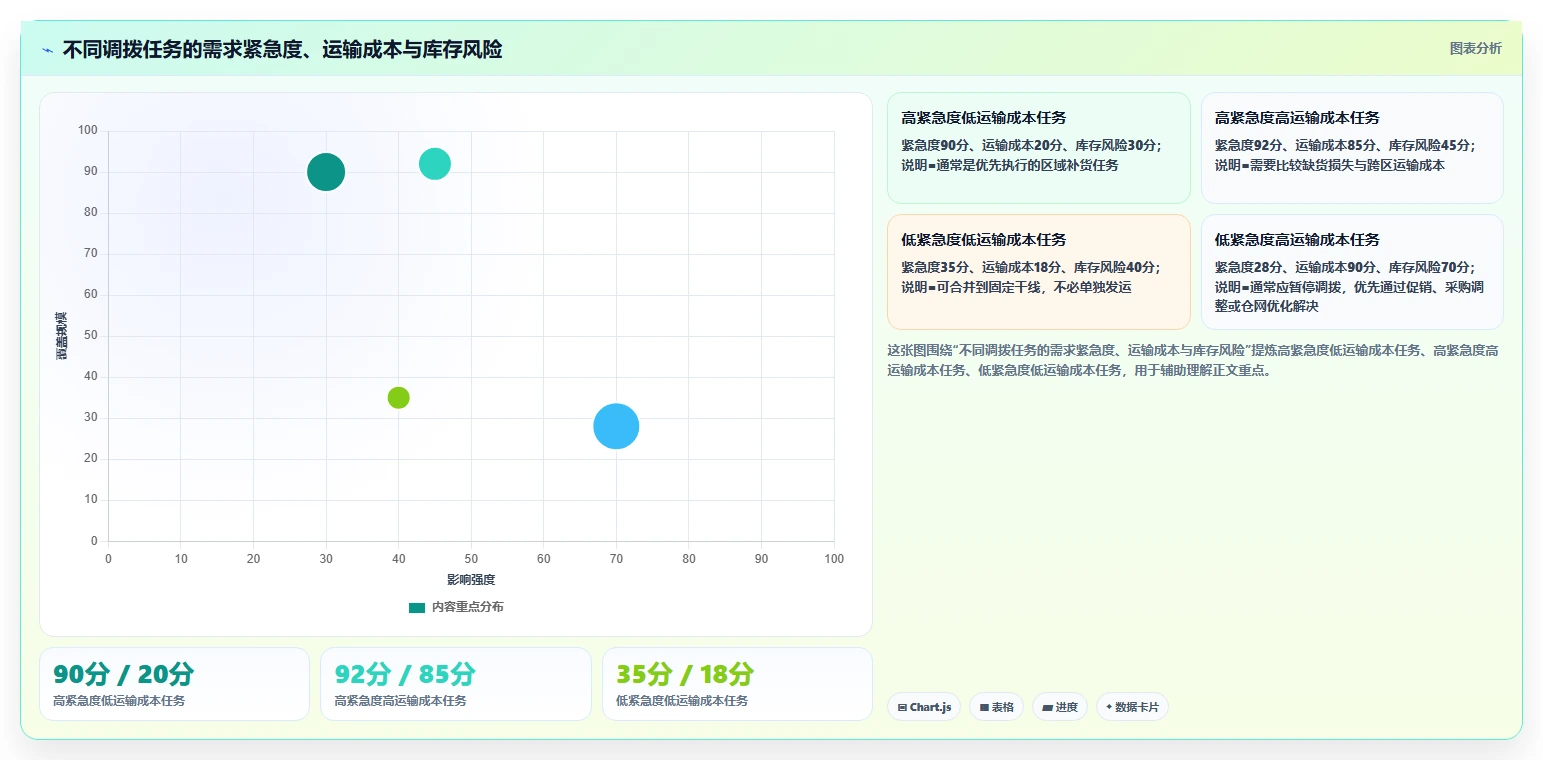Click the 覆盖频次 y-axis label
The width and height of the screenshot is (1543, 760).
click(x=62, y=336)
